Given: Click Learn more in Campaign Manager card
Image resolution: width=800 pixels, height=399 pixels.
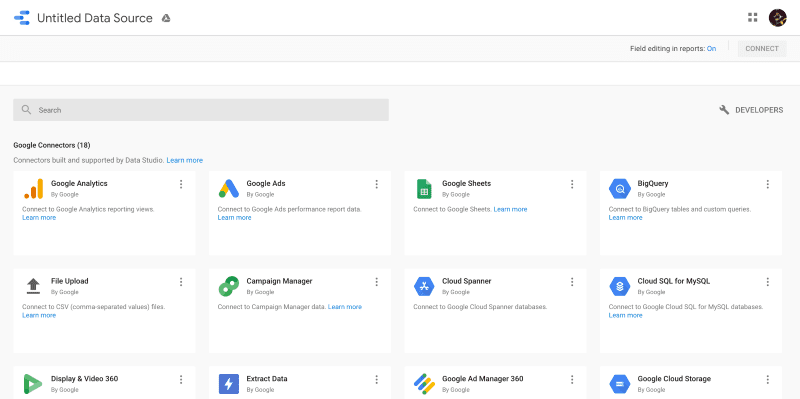Looking at the screenshot, I should [x=345, y=307].
